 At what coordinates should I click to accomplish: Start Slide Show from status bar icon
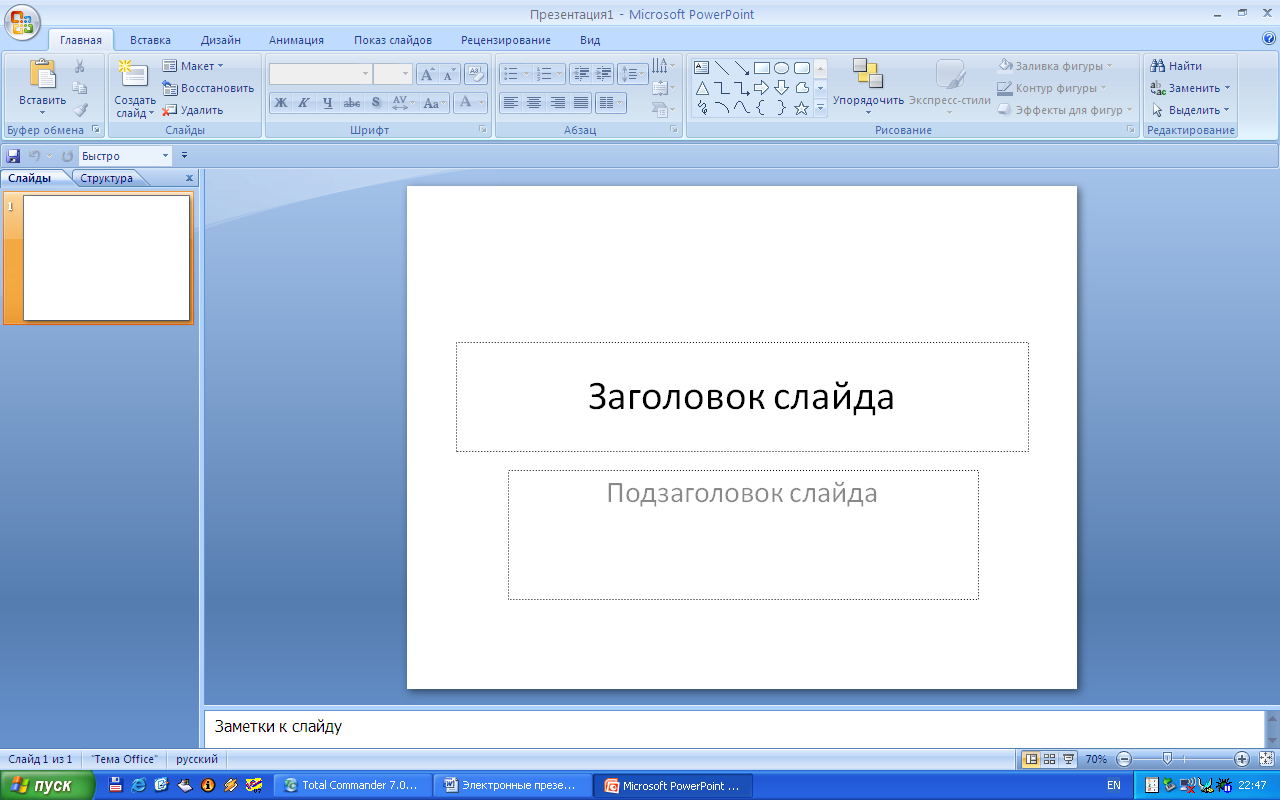tap(1068, 759)
